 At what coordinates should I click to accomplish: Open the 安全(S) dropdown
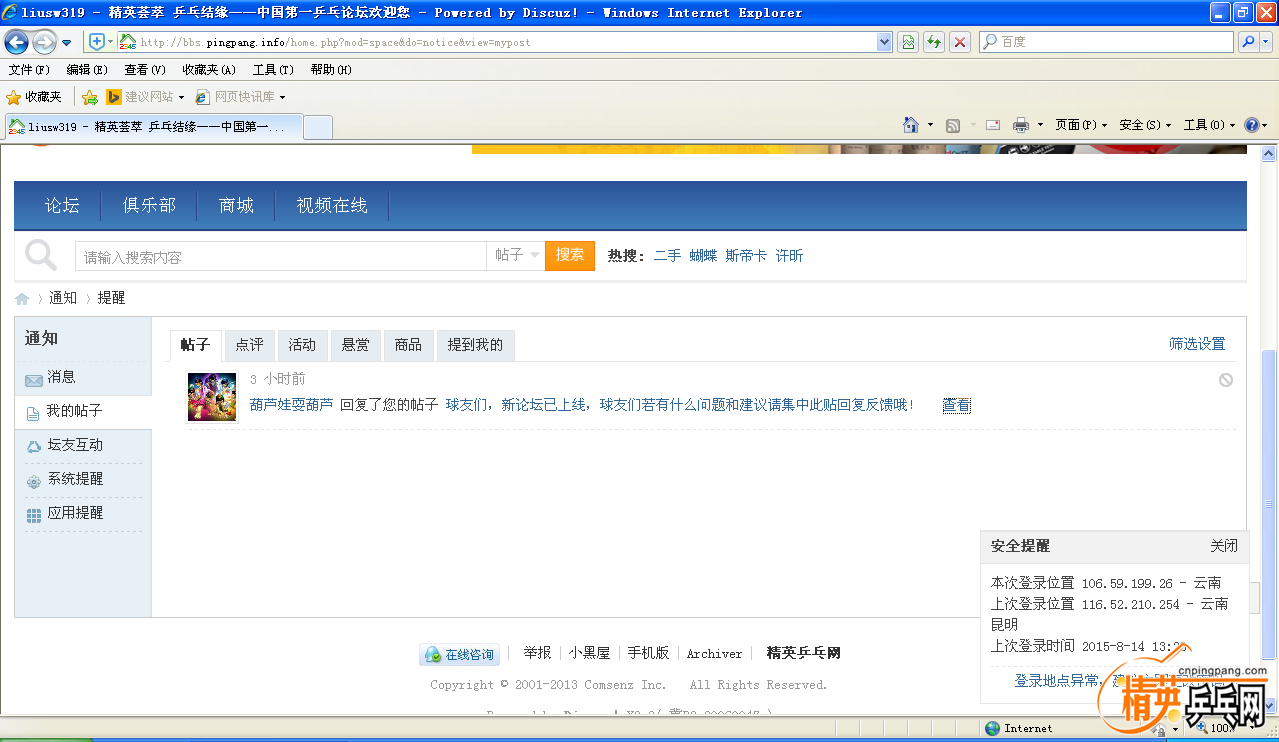coord(1141,124)
